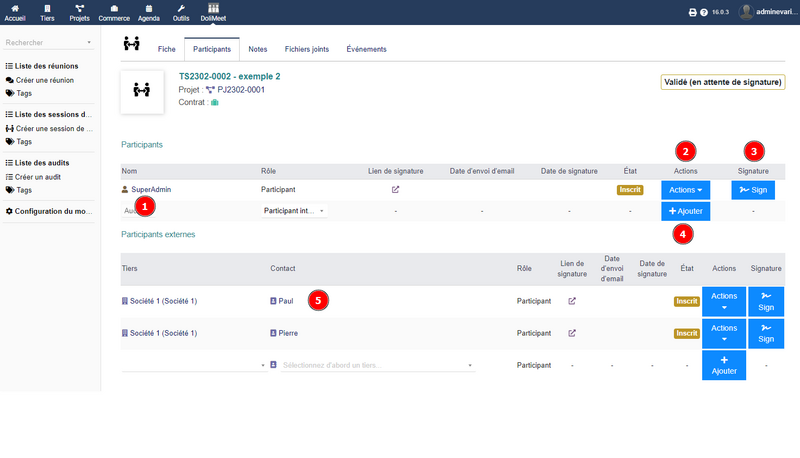Open the Agenda calendar icon

pyautogui.click(x=148, y=9)
